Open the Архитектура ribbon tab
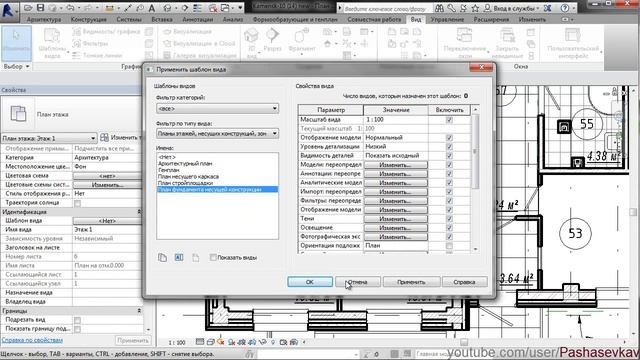Viewport: 640px width, 360px height. point(44,19)
